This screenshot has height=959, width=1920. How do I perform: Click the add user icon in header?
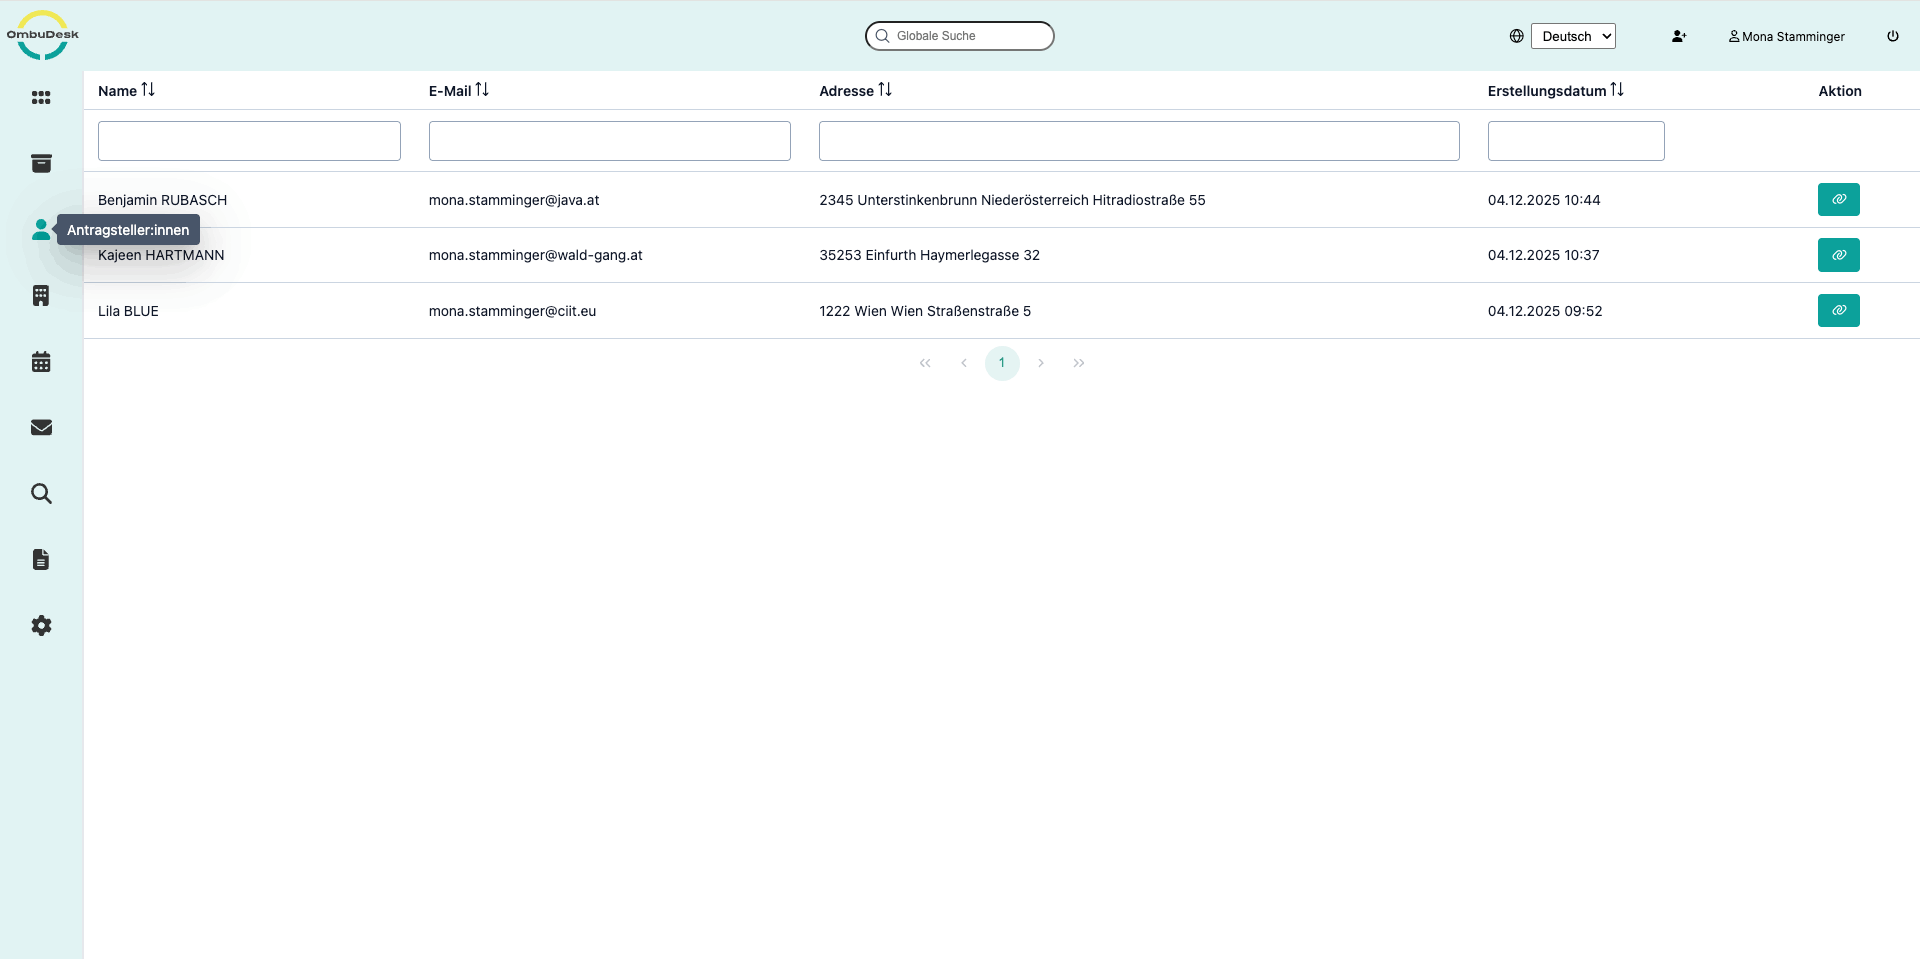[x=1679, y=36]
